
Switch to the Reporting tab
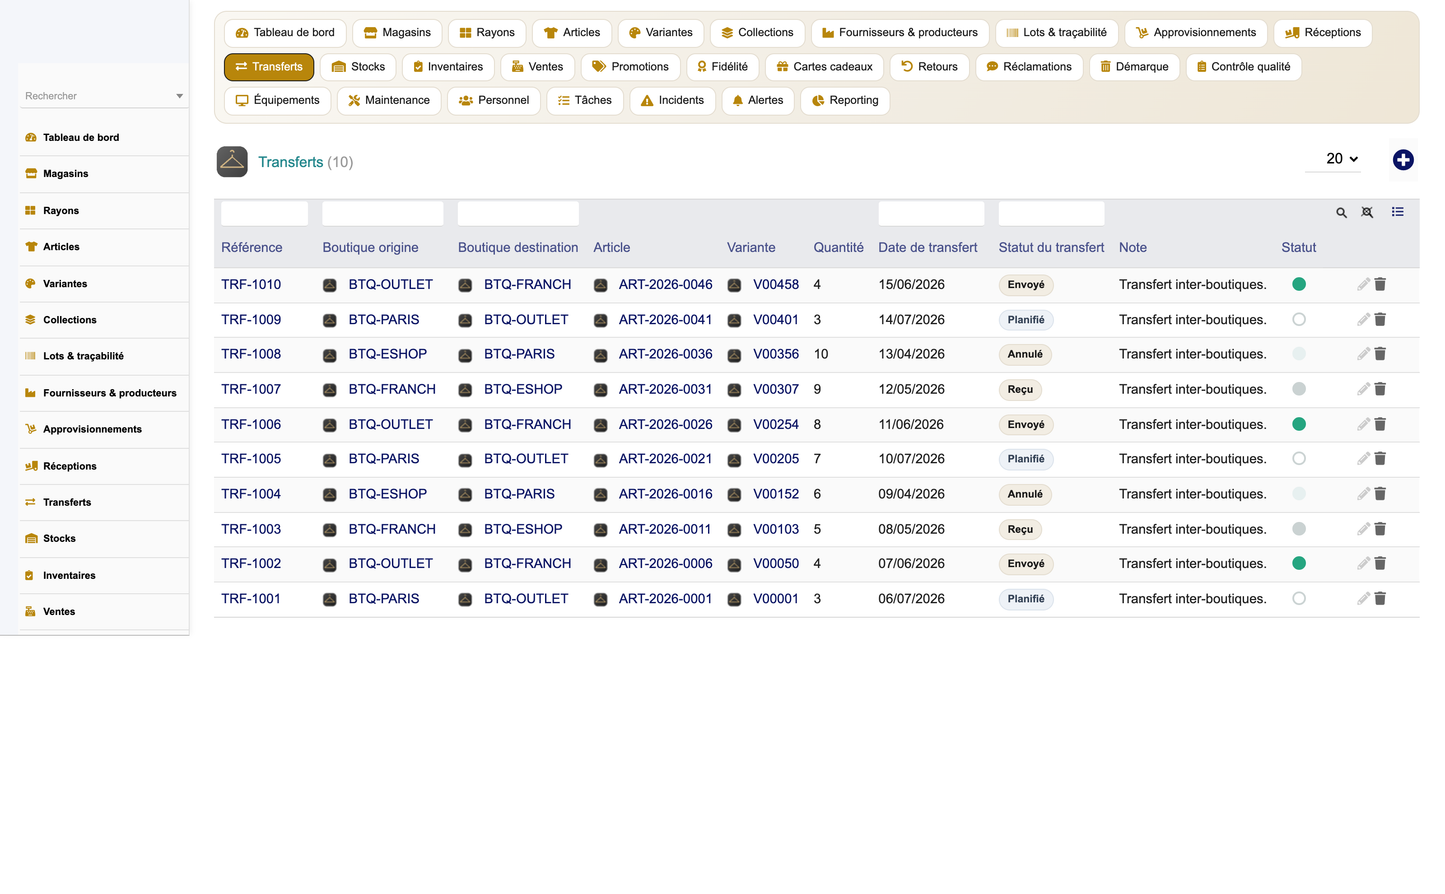point(845,101)
